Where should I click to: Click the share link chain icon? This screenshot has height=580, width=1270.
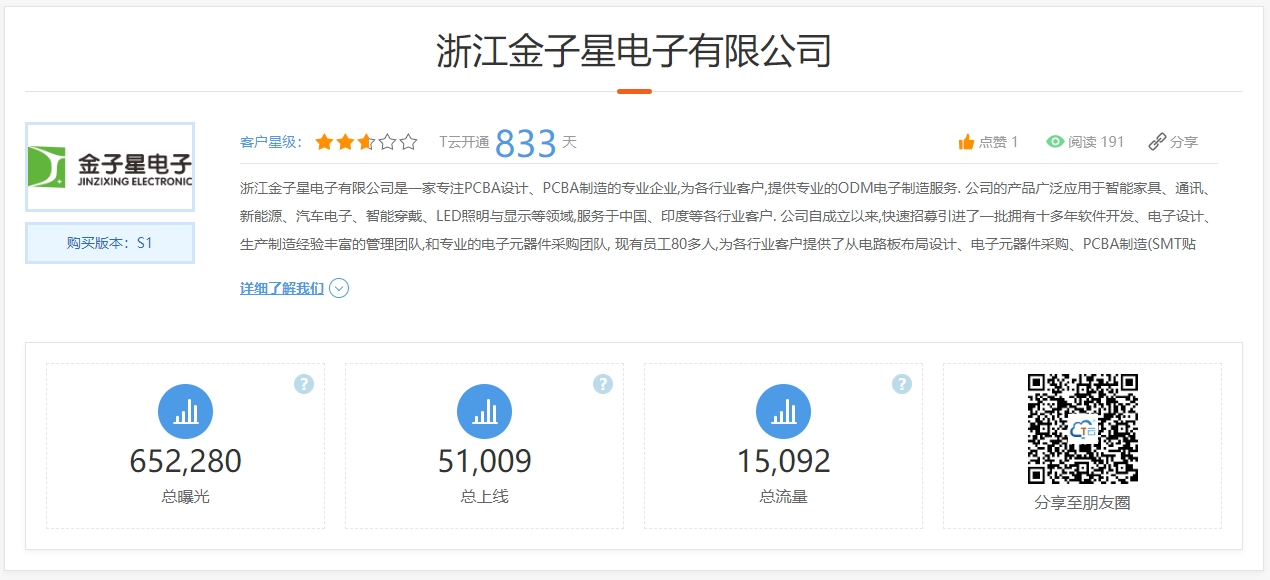(1157, 142)
